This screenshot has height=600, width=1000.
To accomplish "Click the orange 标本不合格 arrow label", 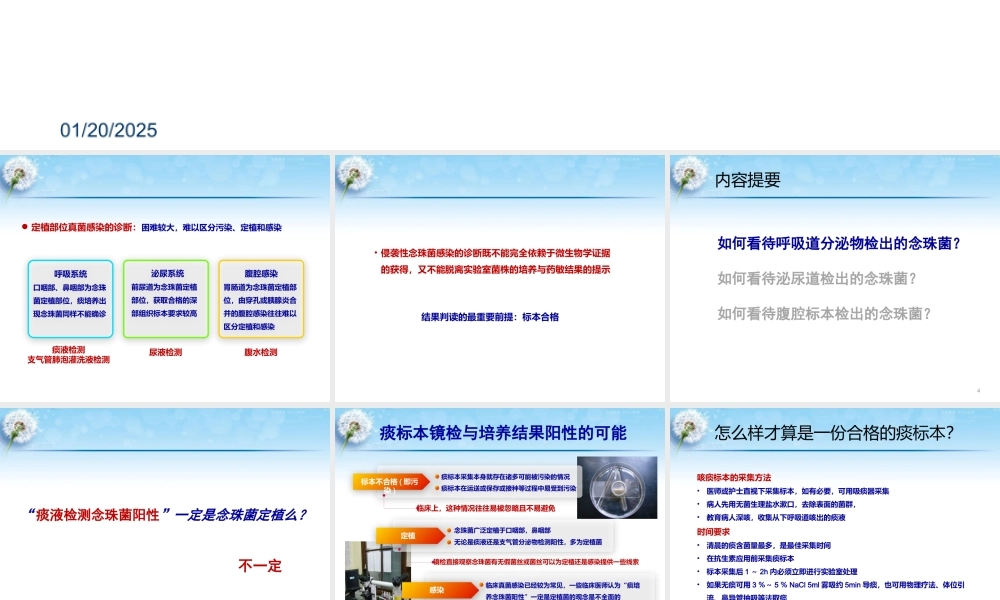I will pyautogui.click(x=391, y=482).
